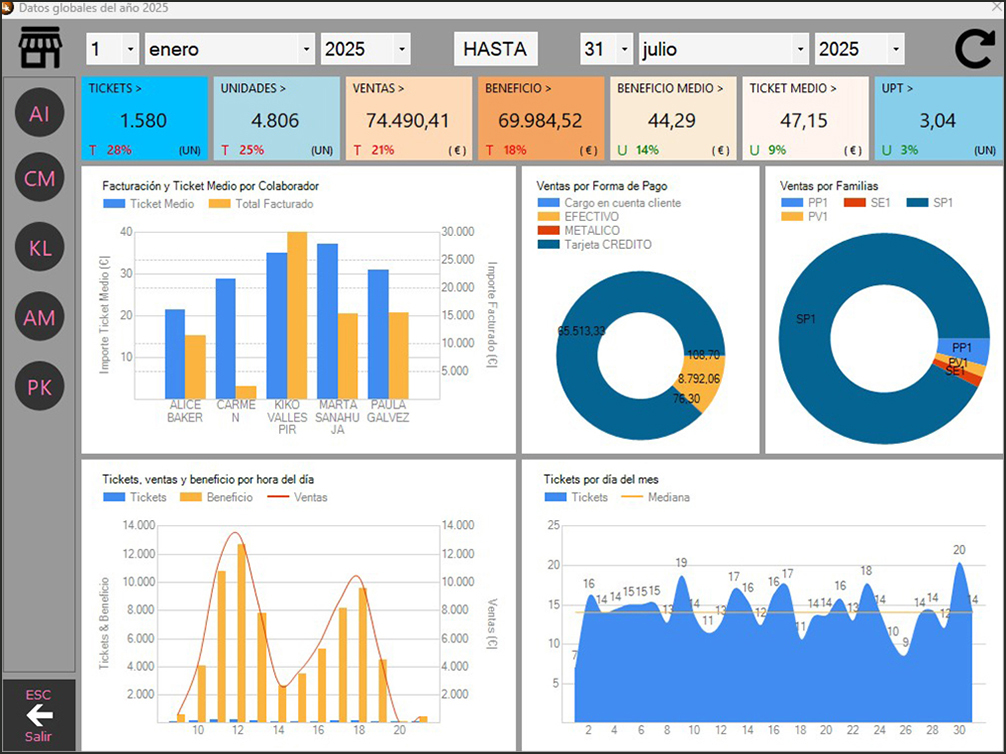
Task: Open the VENTAS summary tile
Action: 408,119
